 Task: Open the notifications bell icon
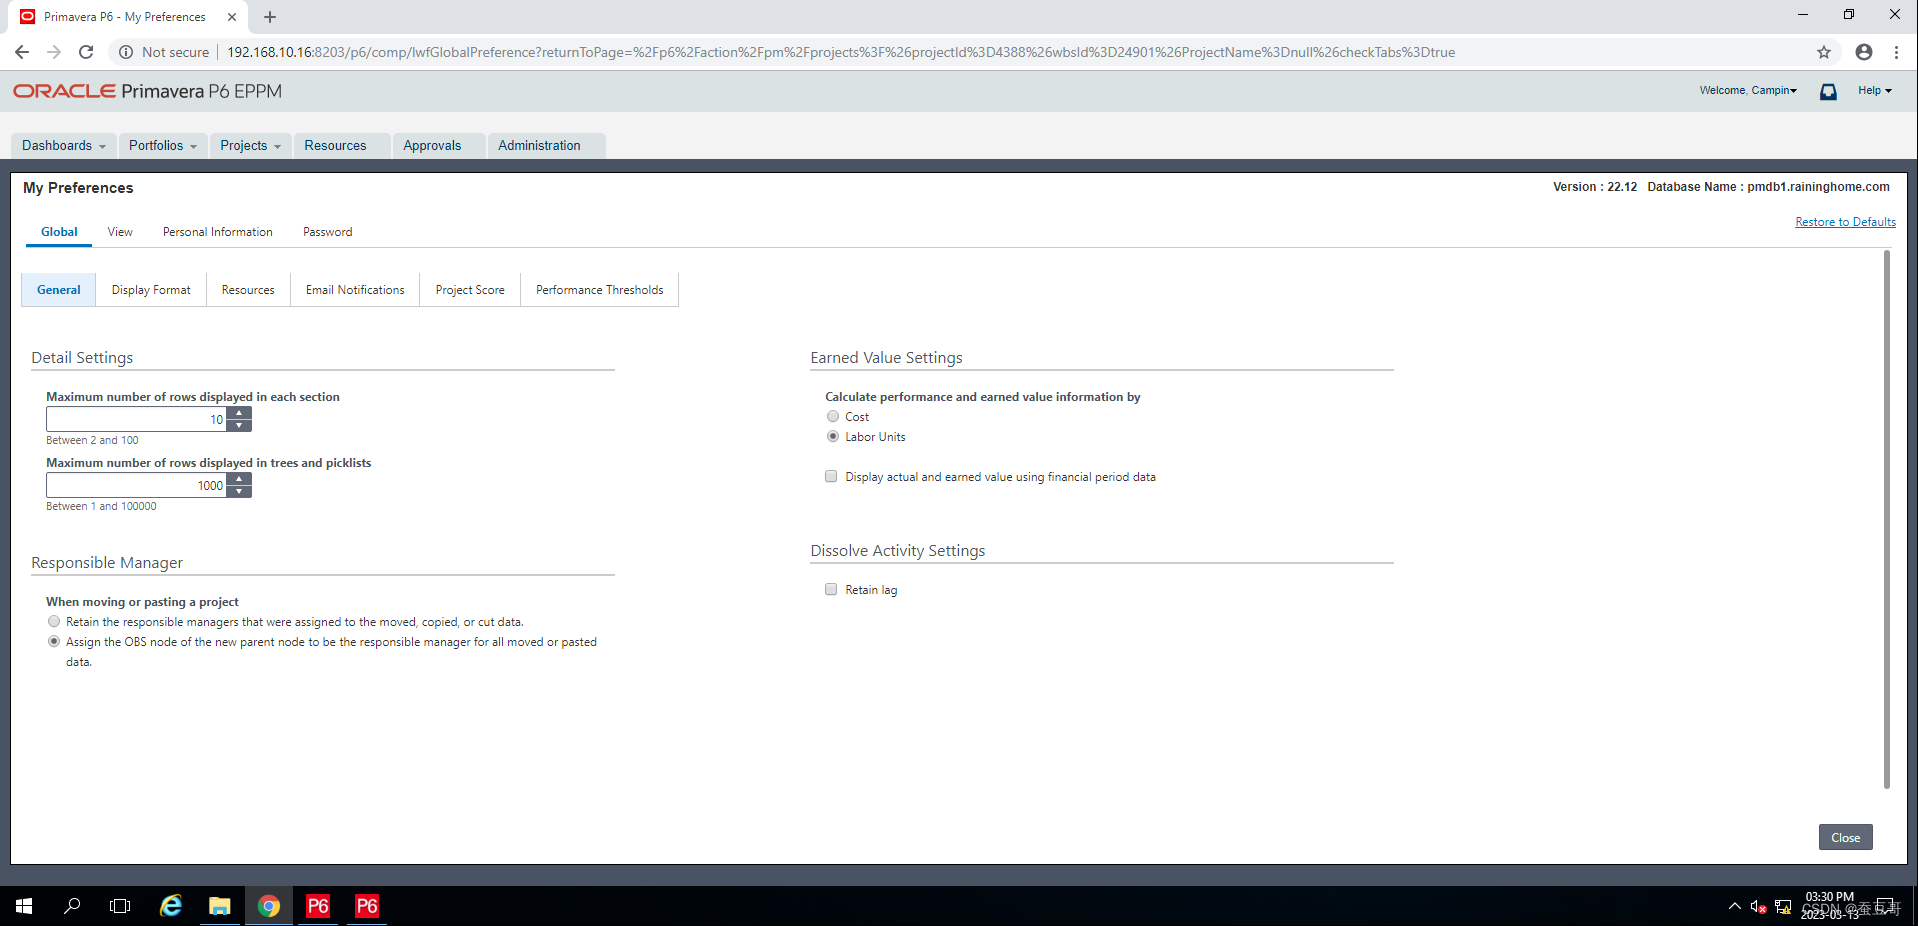coord(1827,91)
